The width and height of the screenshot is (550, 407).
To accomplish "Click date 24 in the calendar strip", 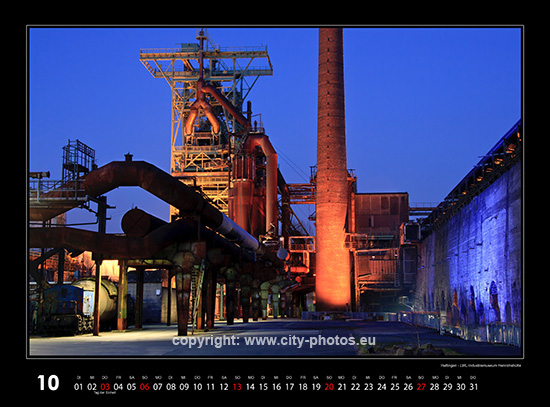I will (x=382, y=387).
